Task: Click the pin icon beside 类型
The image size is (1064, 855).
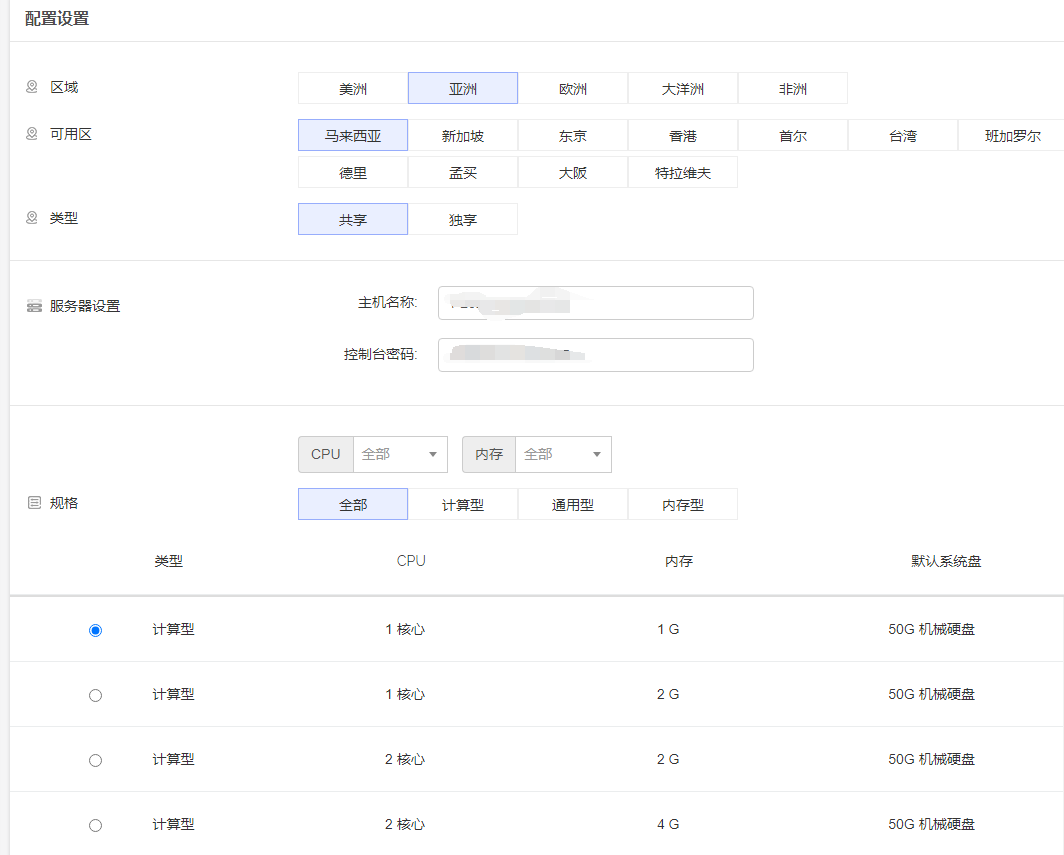Action: 31,217
